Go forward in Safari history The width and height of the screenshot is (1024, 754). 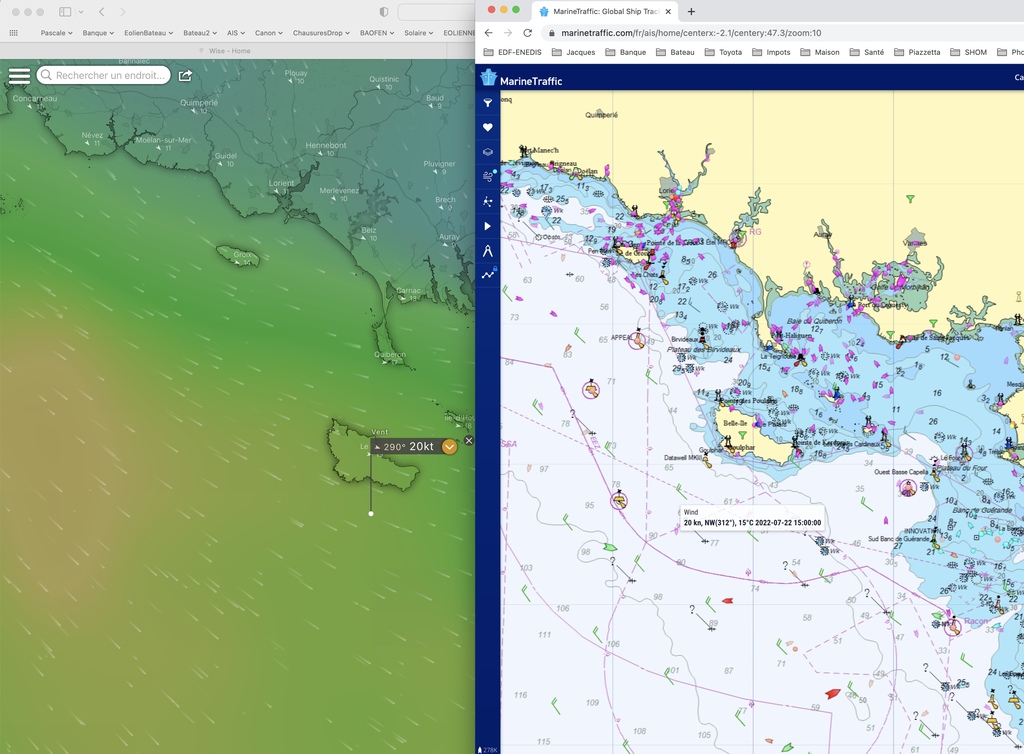click(122, 12)
